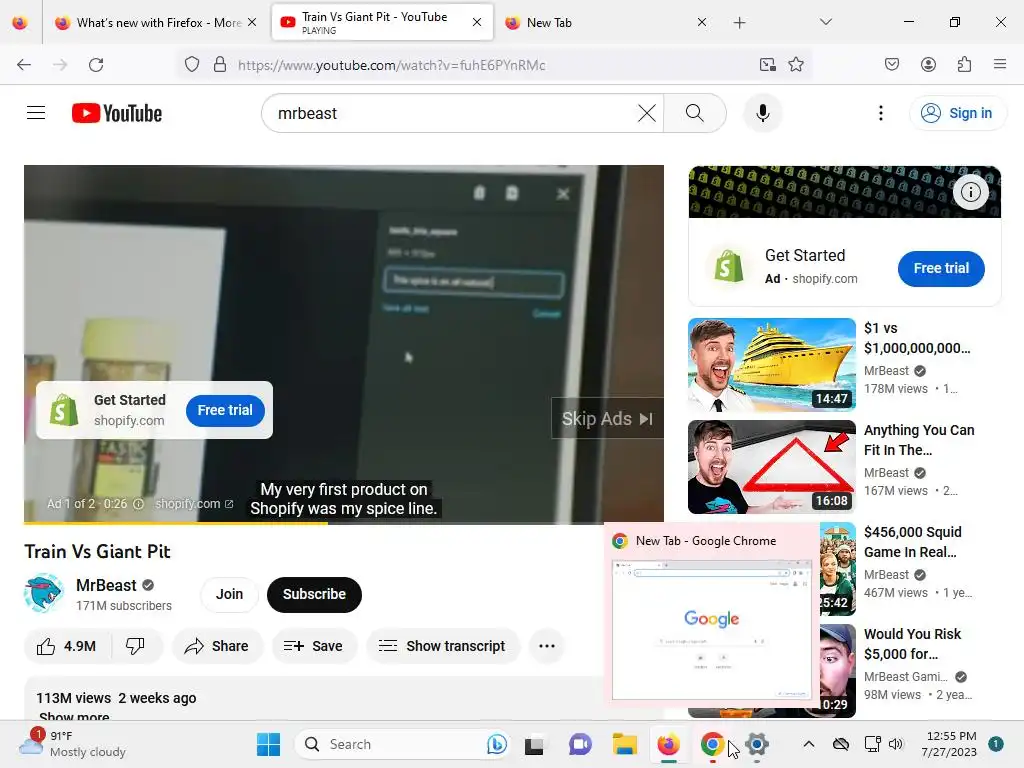Click Free trial on video overlay

pos(225,410)
